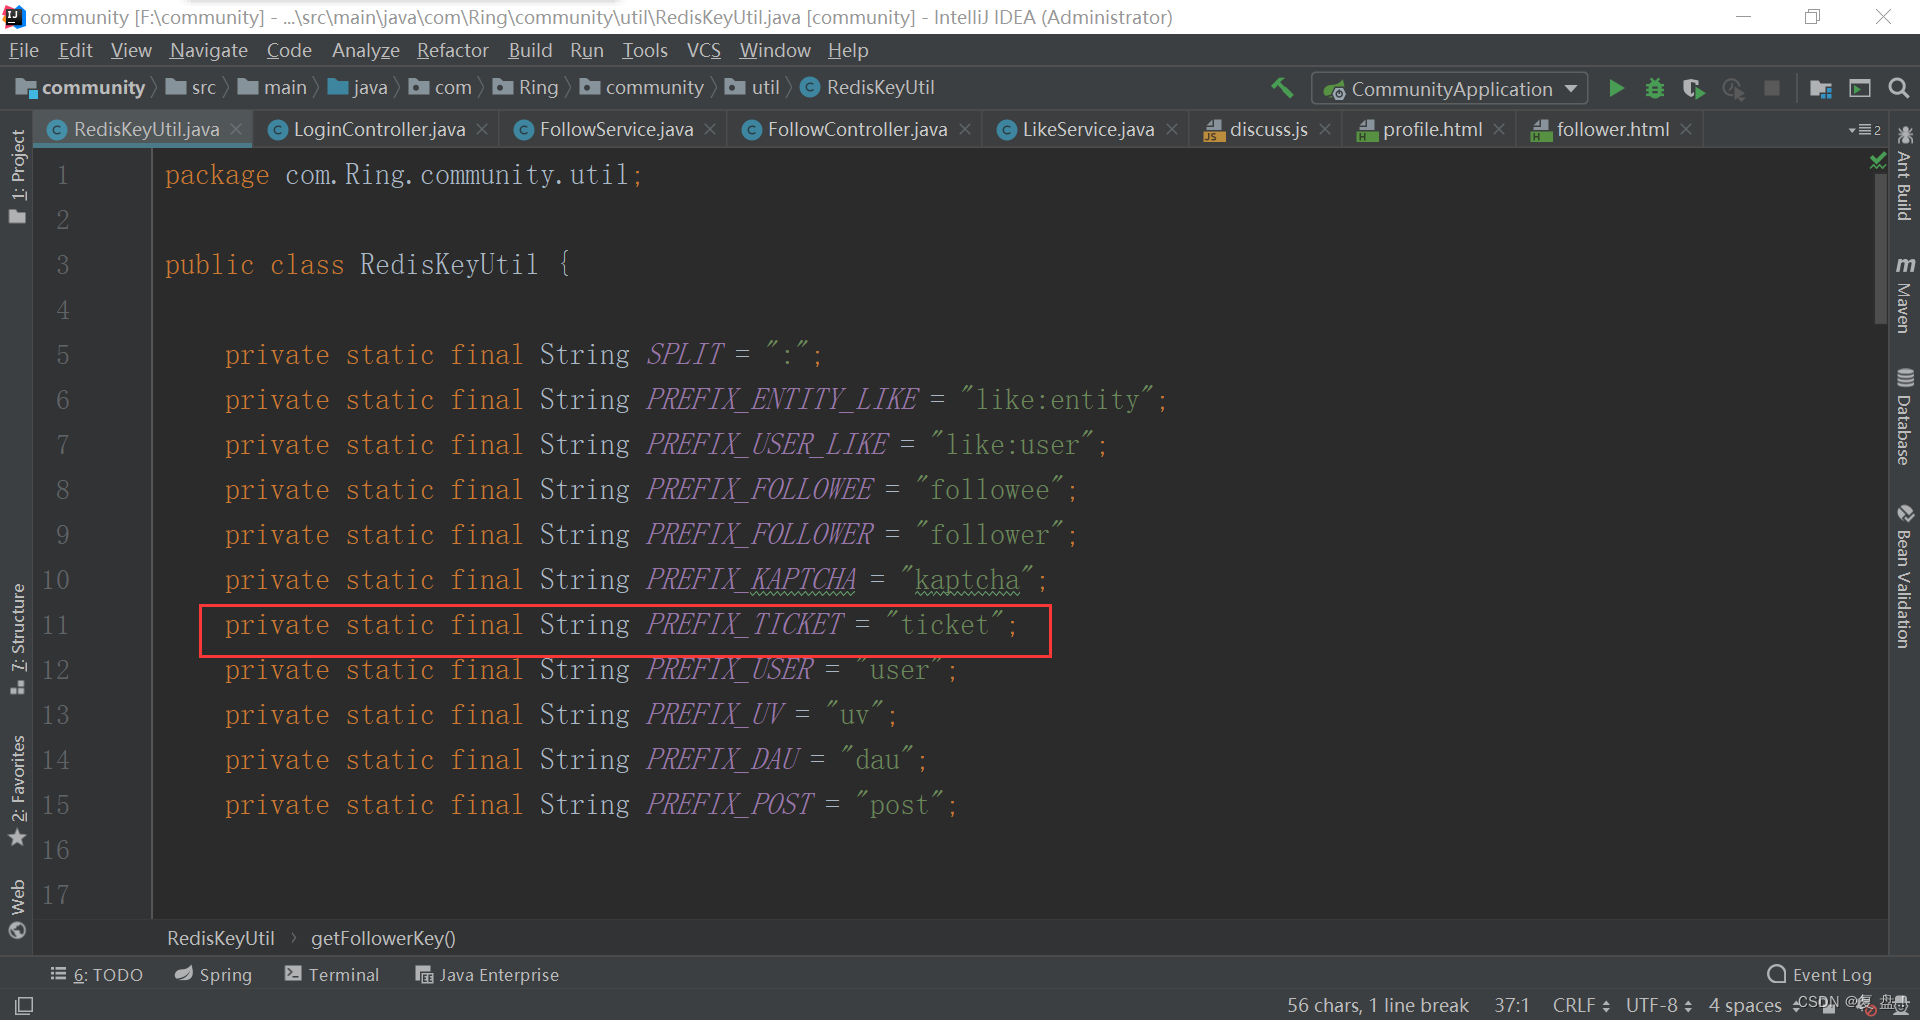Click the Ring package breadcrumb
This screenshot has width=1920, height=1020.
pyautogui.click(x=526, y=88)
